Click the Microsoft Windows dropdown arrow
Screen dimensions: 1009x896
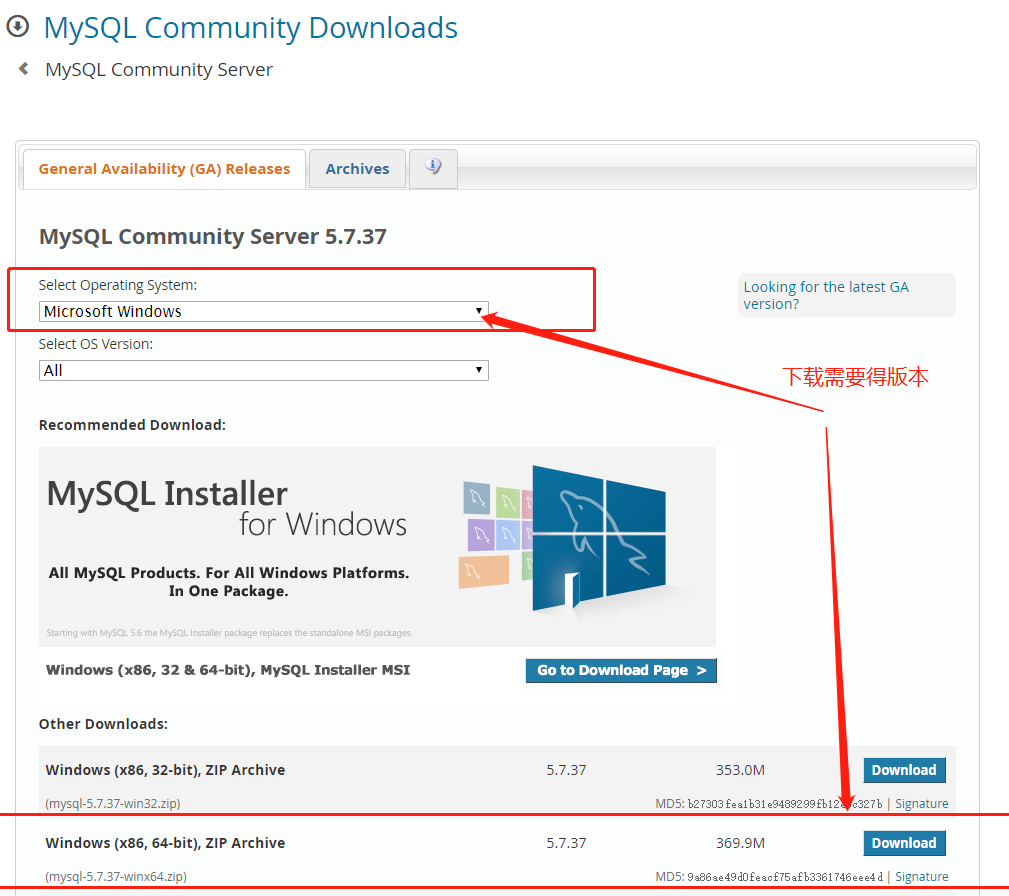click(479, 311)
